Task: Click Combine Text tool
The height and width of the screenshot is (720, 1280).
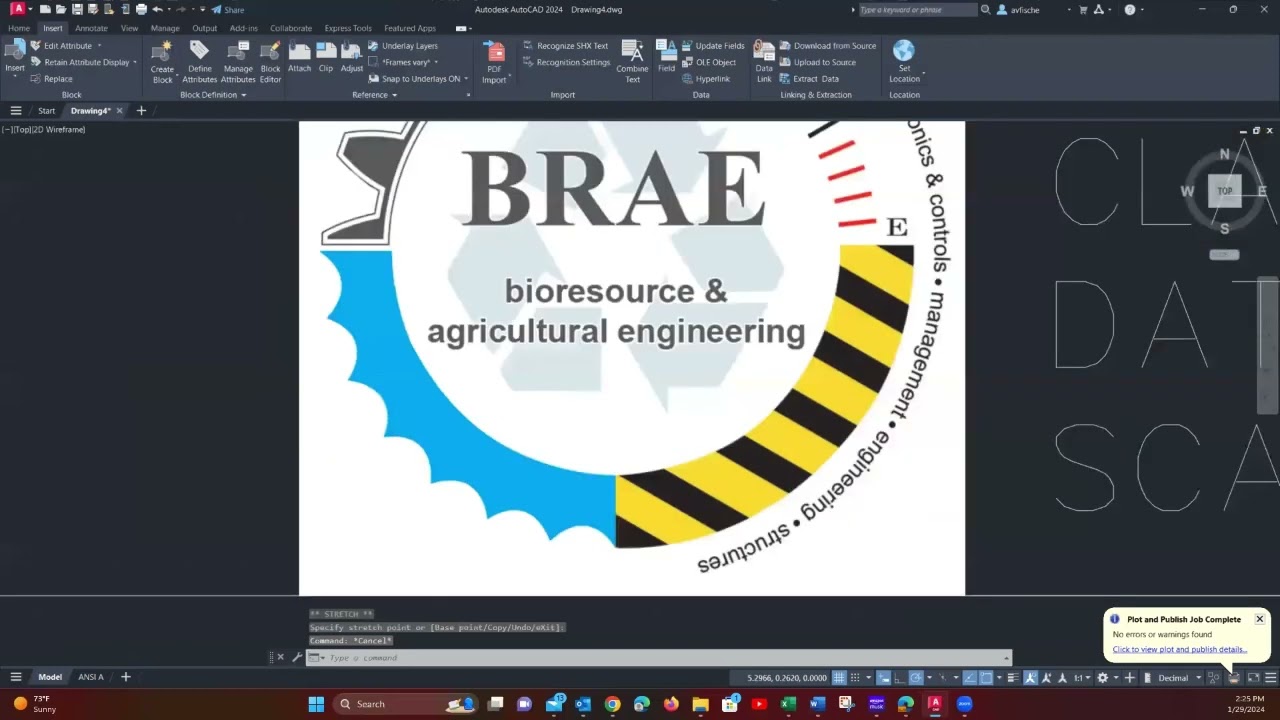Action: (x=632, y=62)
